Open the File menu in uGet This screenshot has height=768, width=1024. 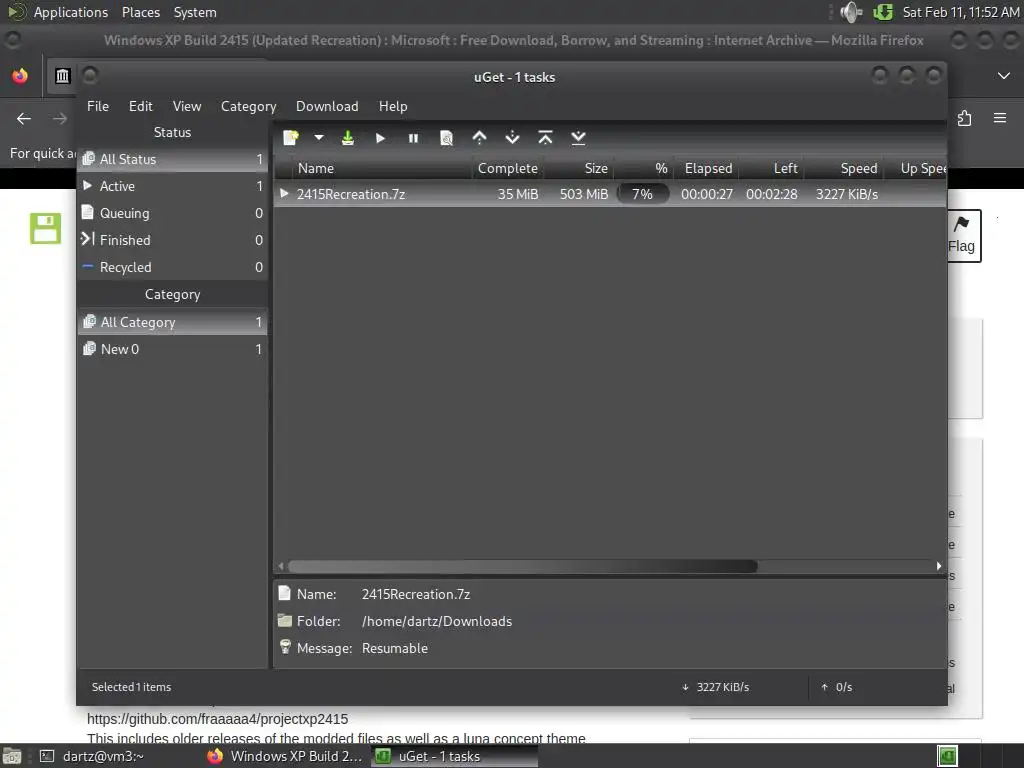click(98, 106)
